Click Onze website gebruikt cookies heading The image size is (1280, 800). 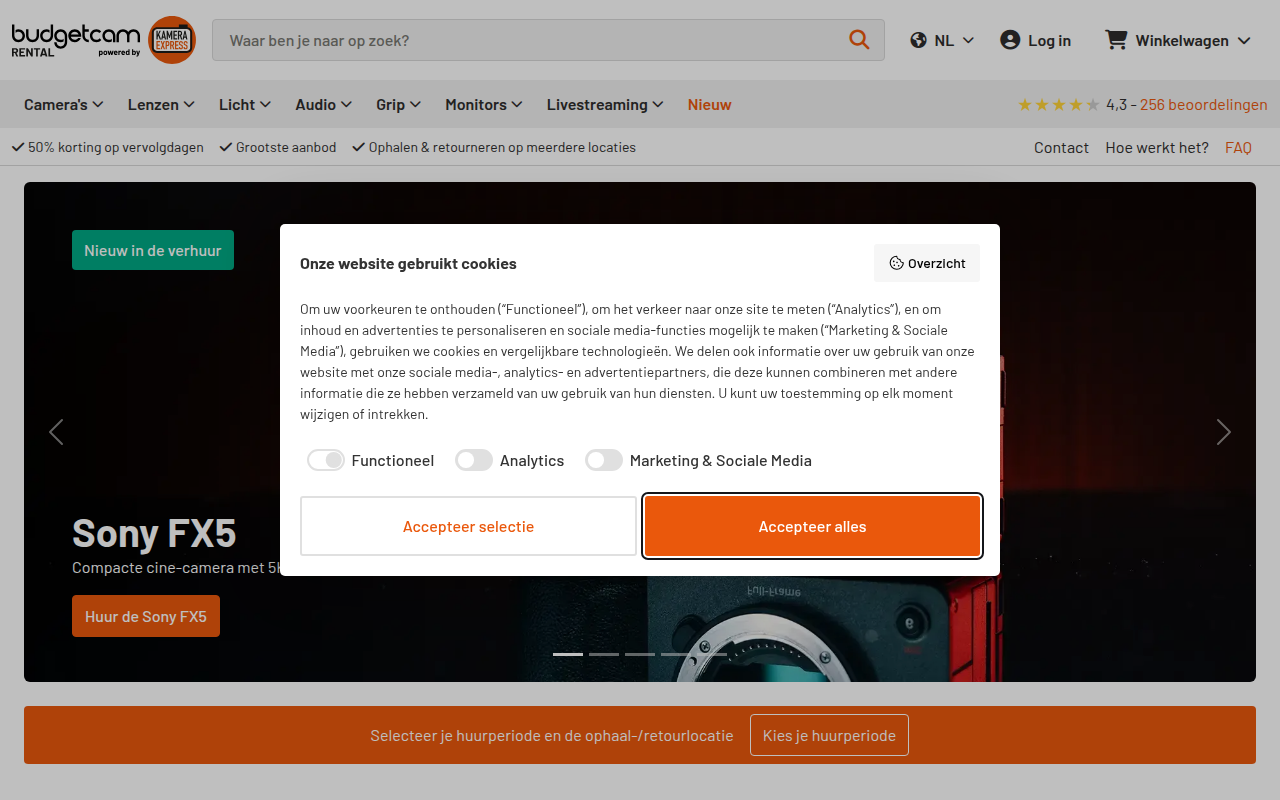tap(408, 264)
